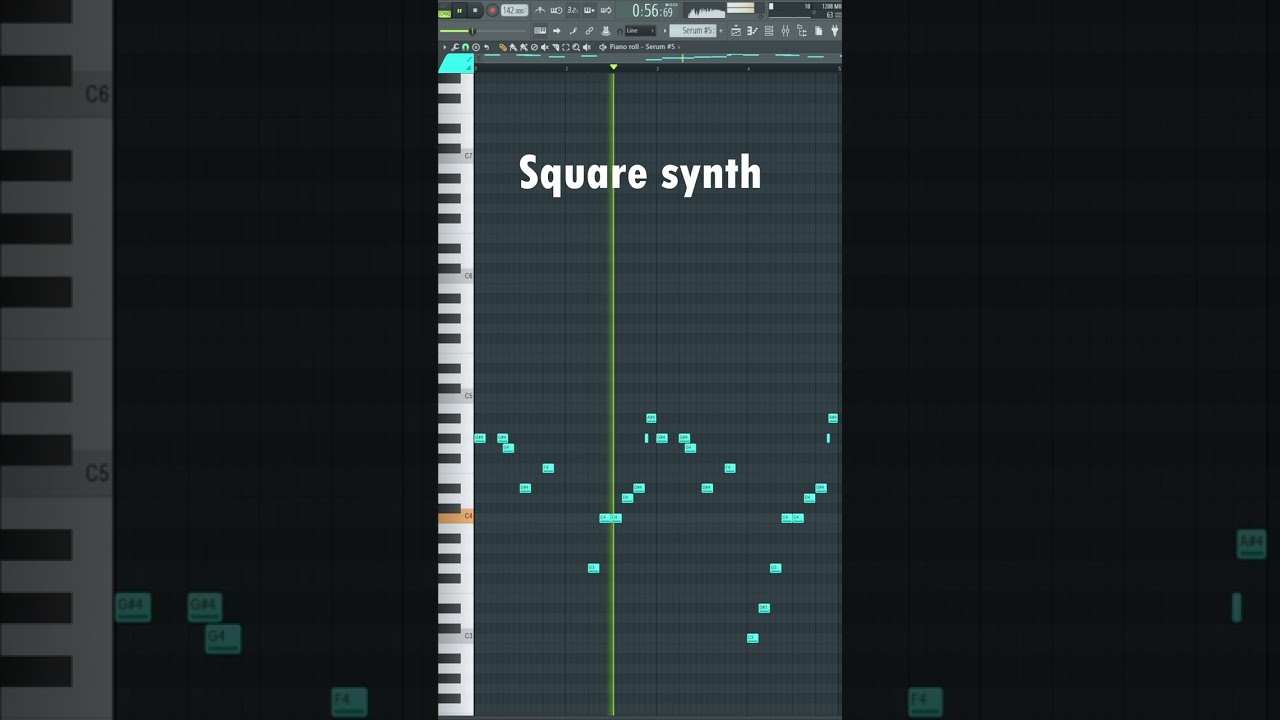Adjust the master volume slider
Viewport: 1280px width, 720px height.
point(482,31)
